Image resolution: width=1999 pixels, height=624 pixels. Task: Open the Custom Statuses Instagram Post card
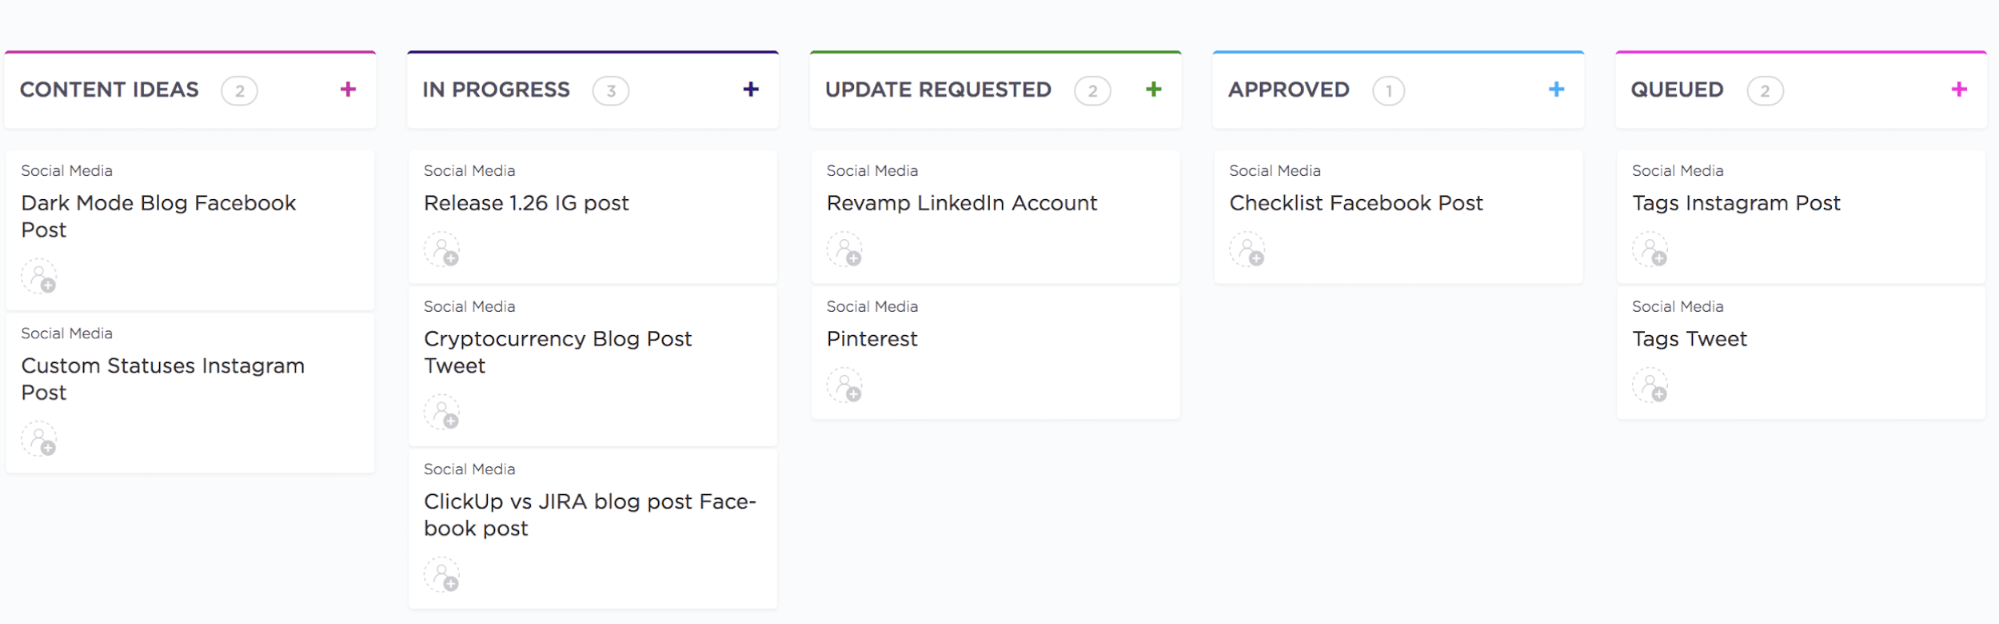point(163,379)
